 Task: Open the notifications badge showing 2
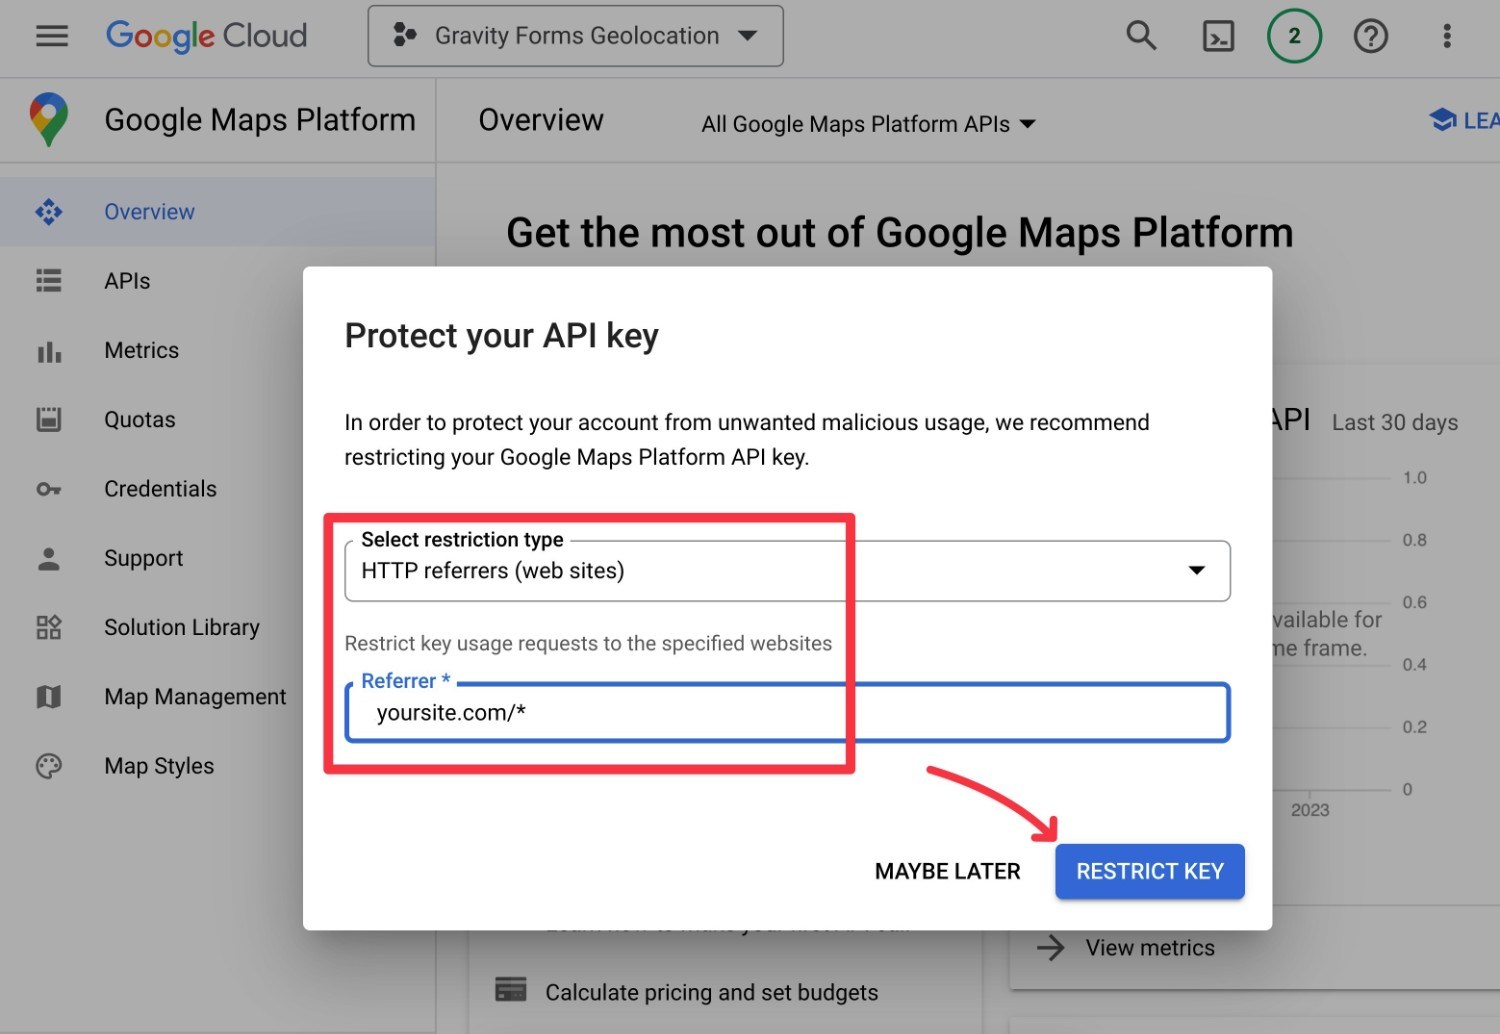pyautogui.click(x=1294, y=35)
